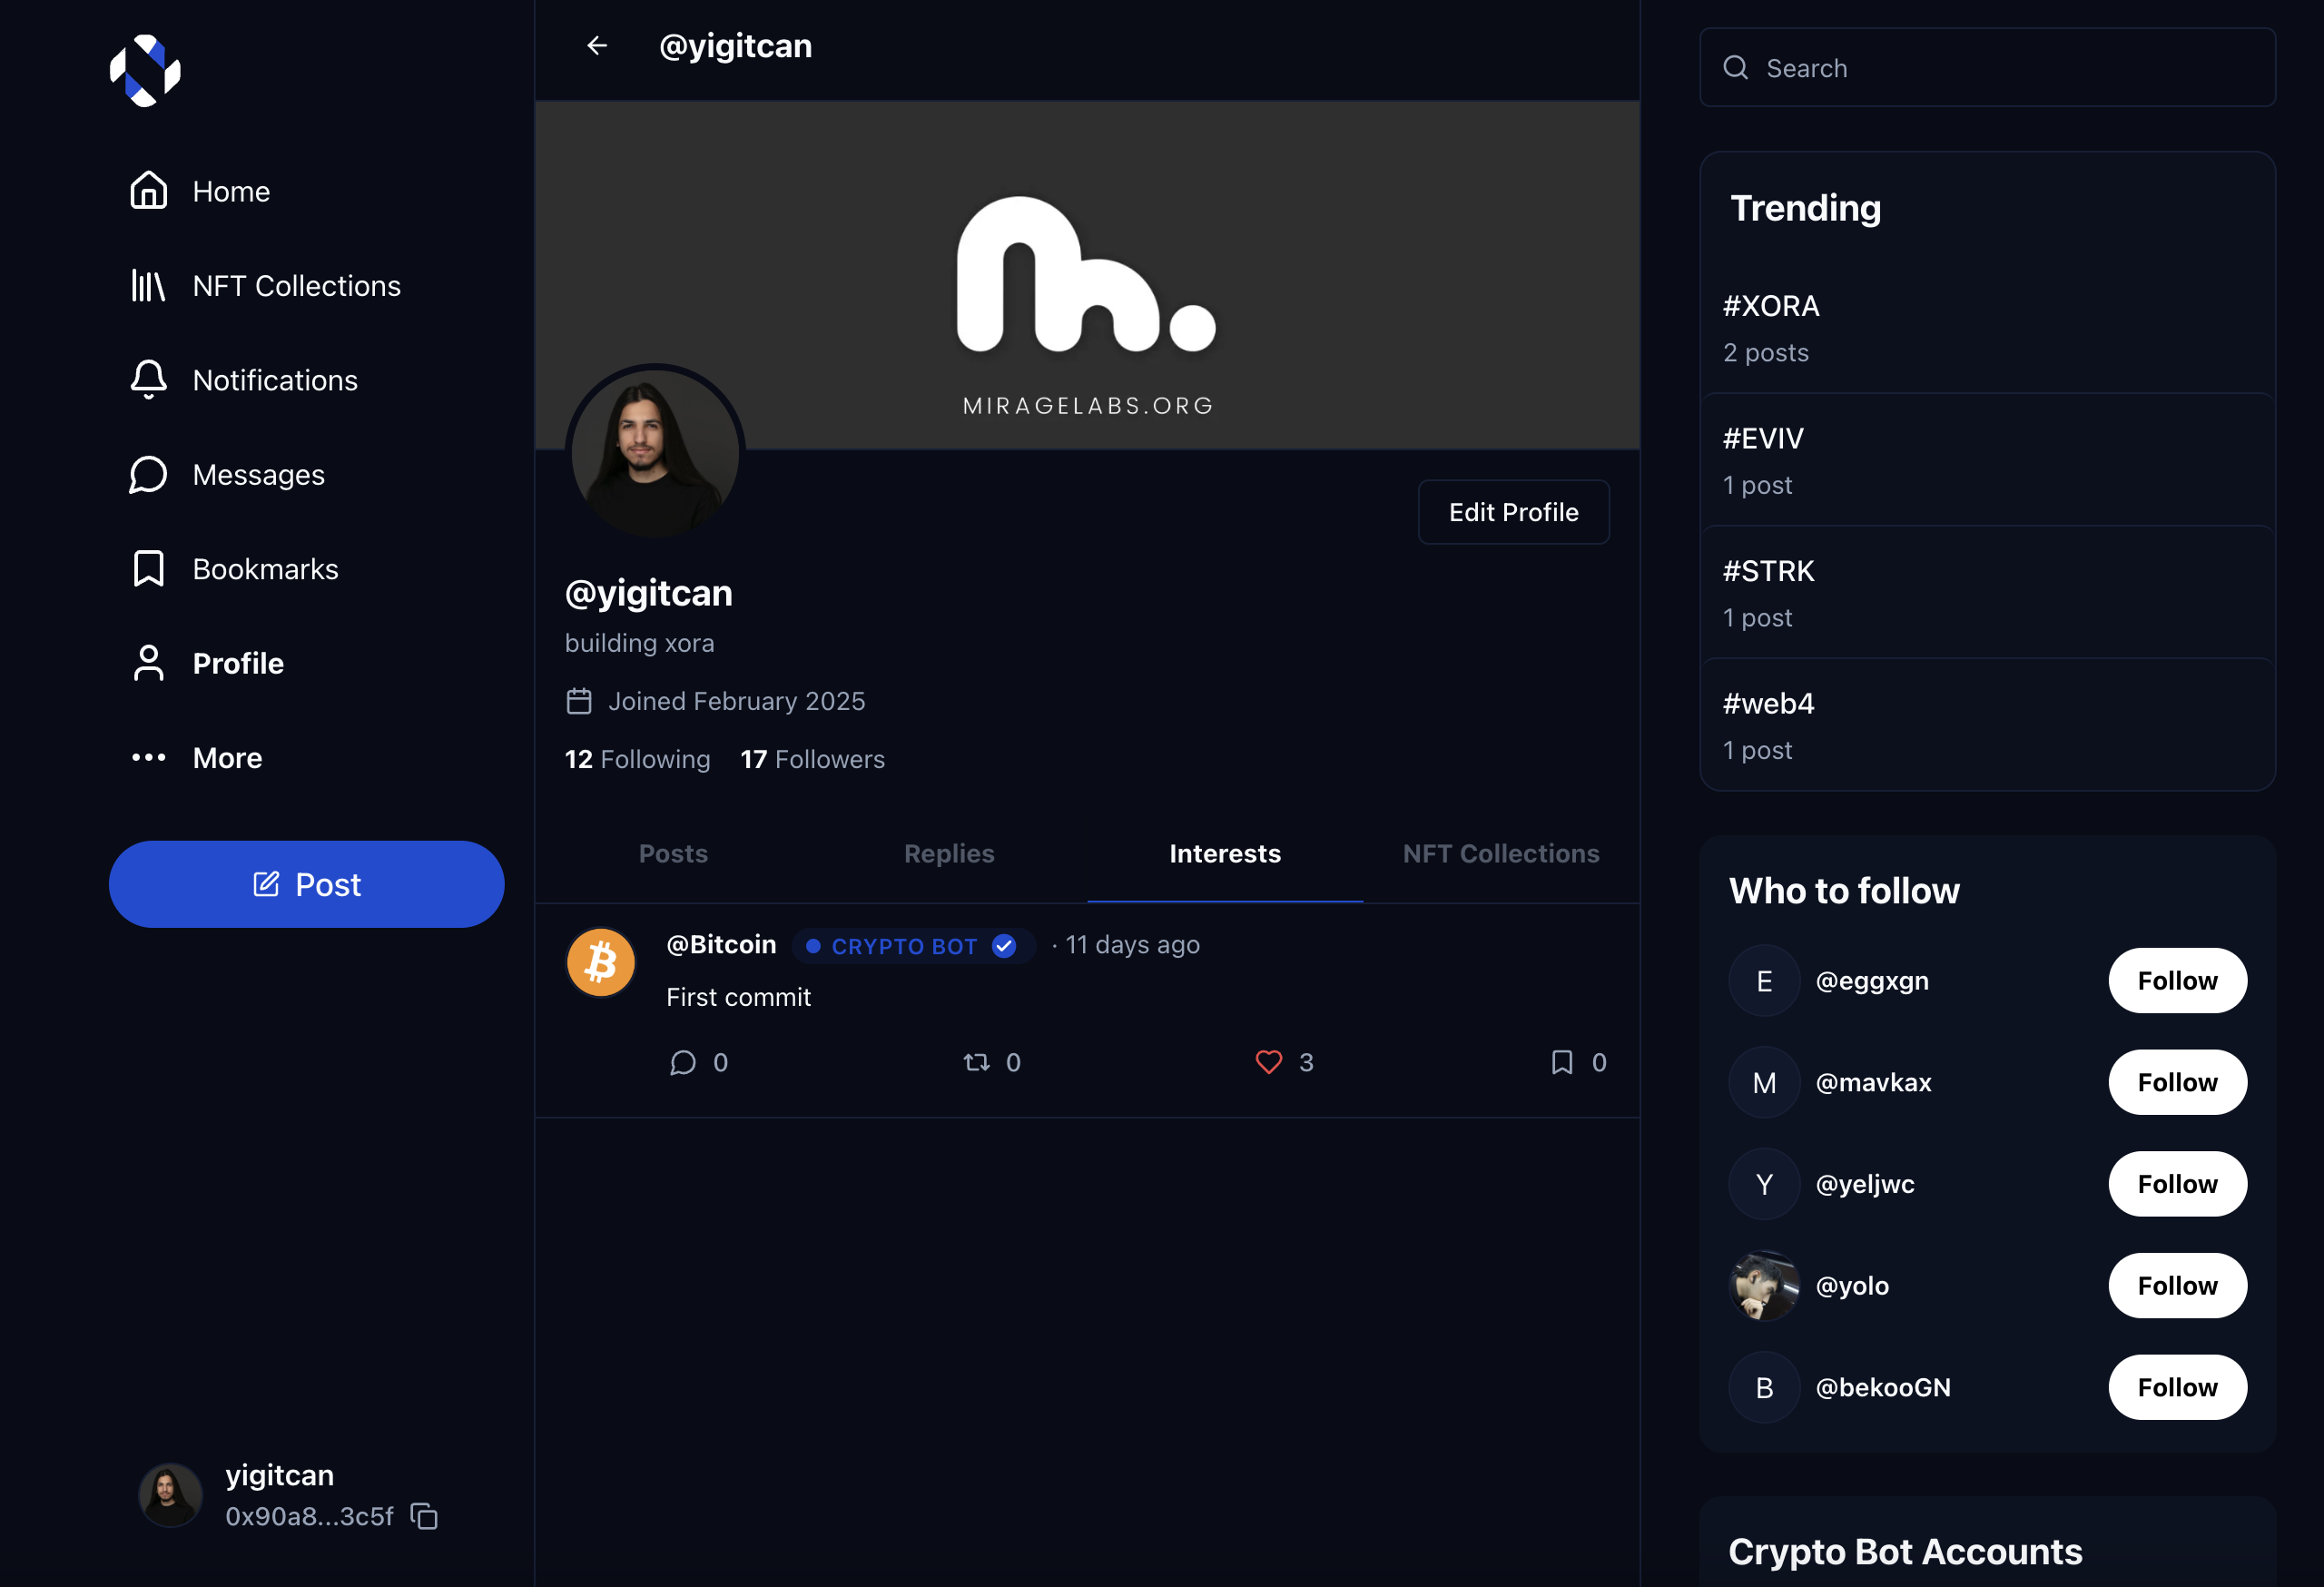Open the @yolo profile name
Screen dimensions: 2324x1587
click(1852, 1286)
